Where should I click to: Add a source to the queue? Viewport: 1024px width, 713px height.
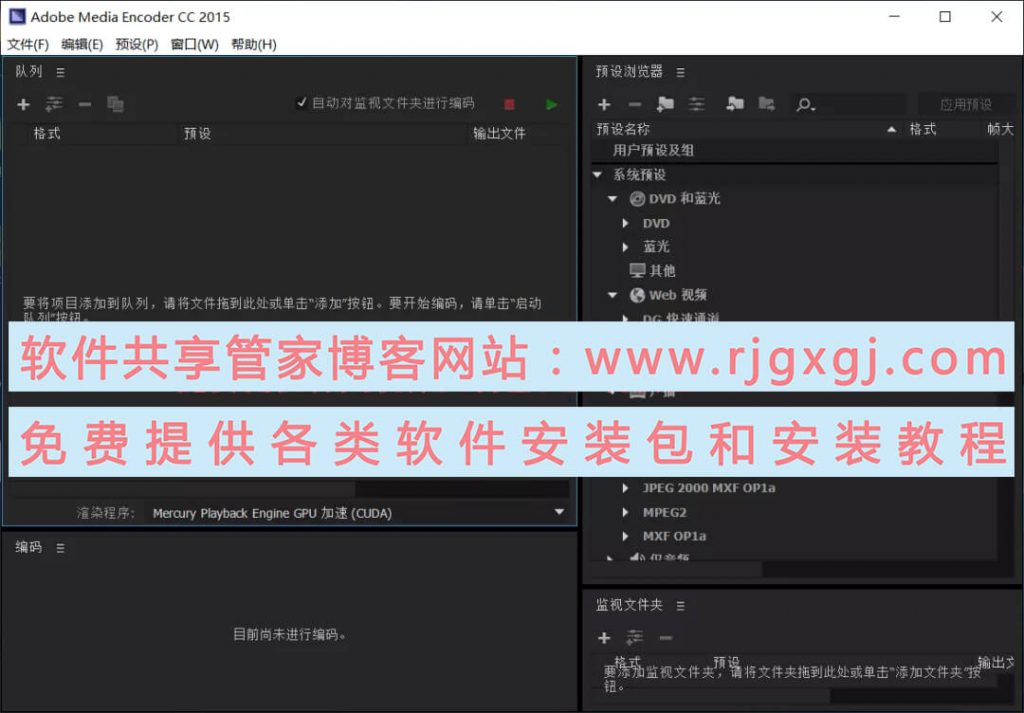(x=24, y=104)
